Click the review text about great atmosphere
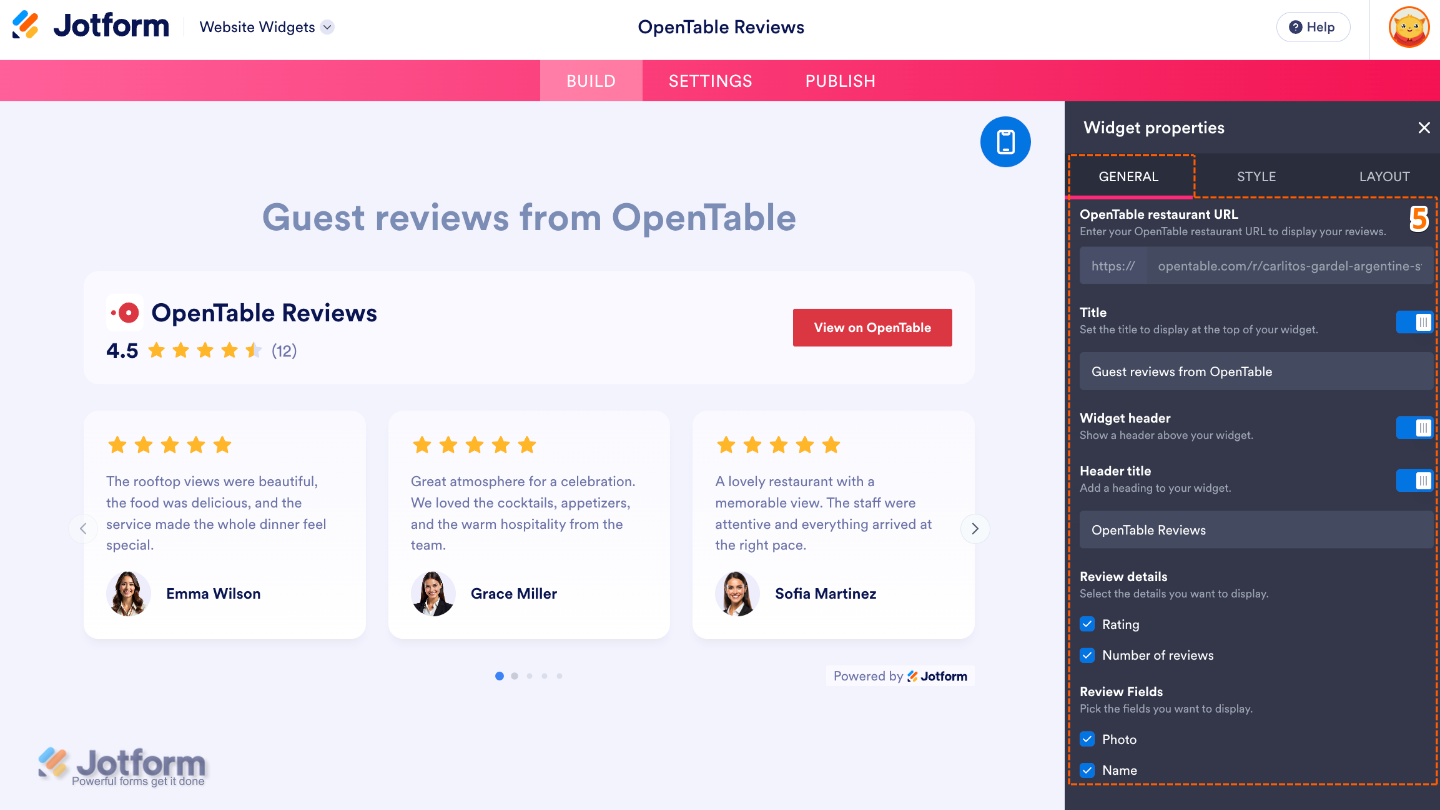Viewport: 1440px width, 810px height. (x=523, y=513)
